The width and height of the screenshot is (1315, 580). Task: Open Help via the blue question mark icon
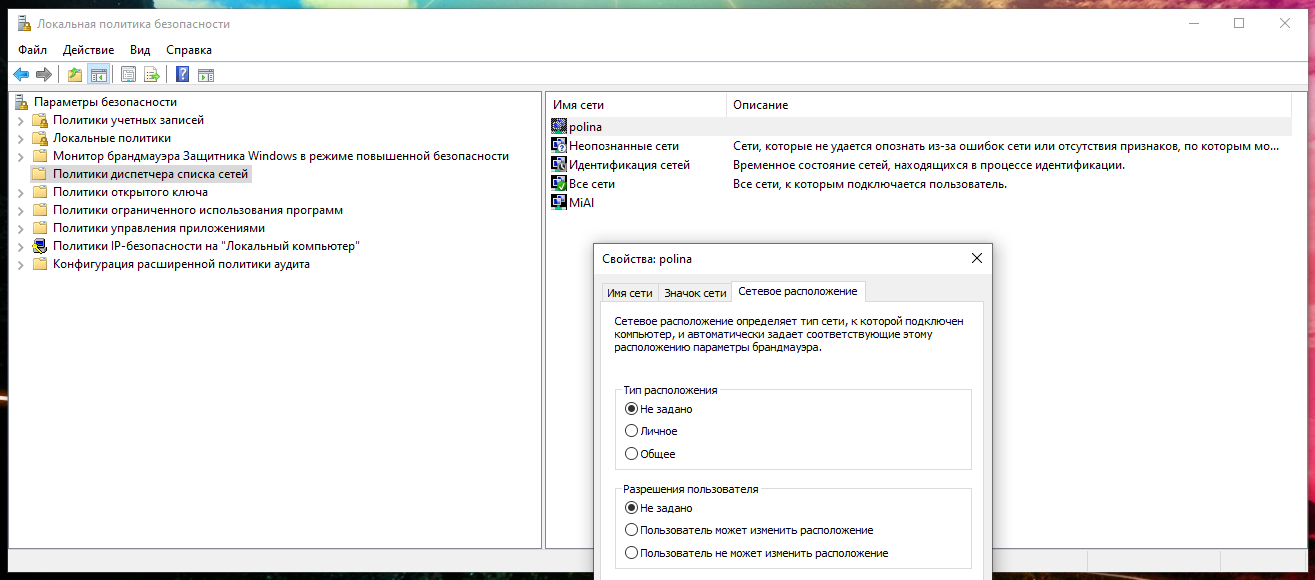[x=182, y=74]
